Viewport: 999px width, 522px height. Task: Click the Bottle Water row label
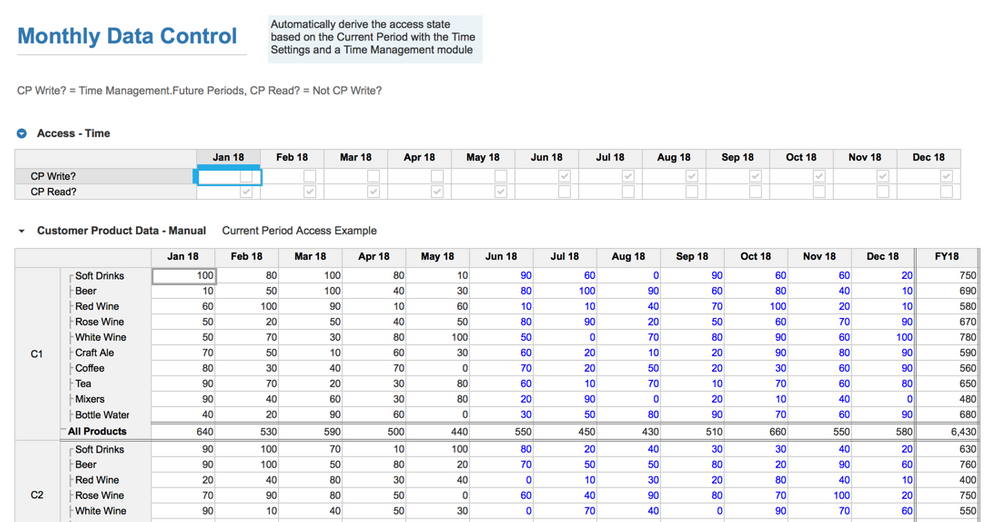pos(102,415)
